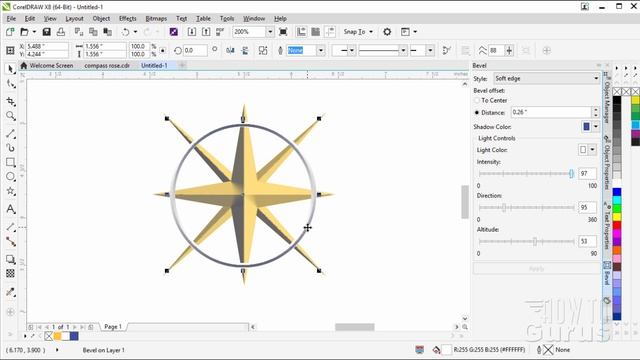Expand the zoom level dropdown

click(x=270, y=32)
